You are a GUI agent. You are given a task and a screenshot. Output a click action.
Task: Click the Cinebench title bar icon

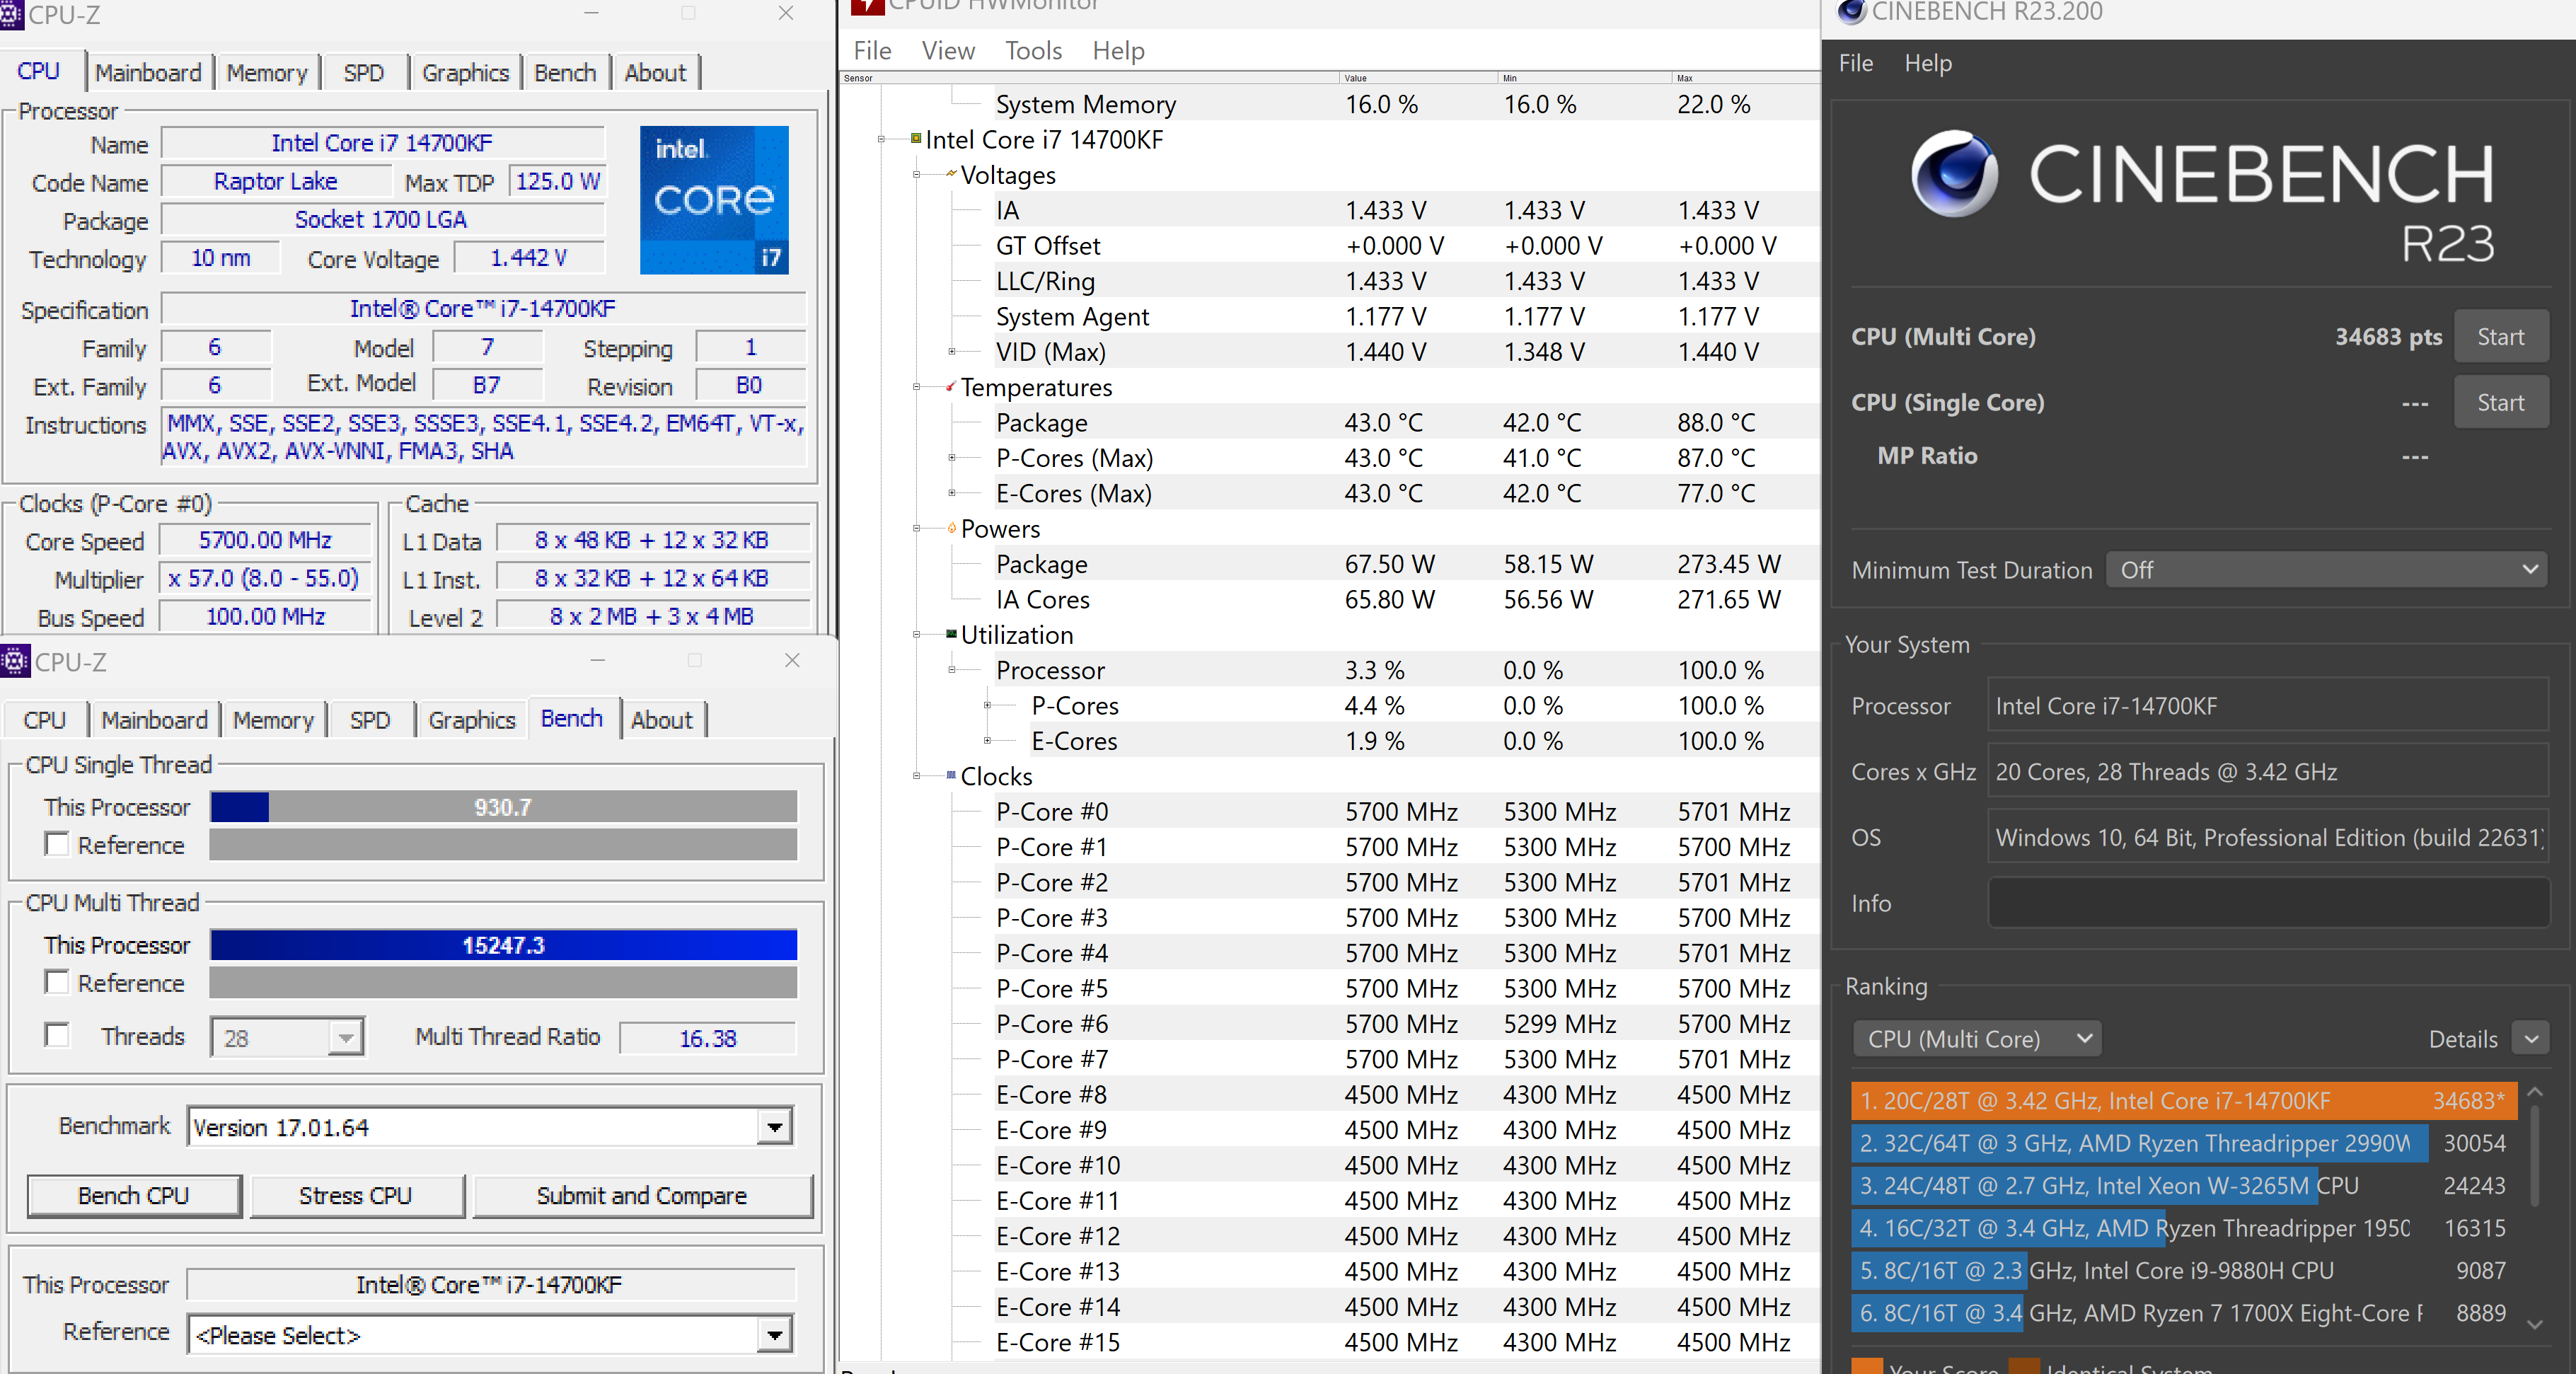tap(1852, 11)
